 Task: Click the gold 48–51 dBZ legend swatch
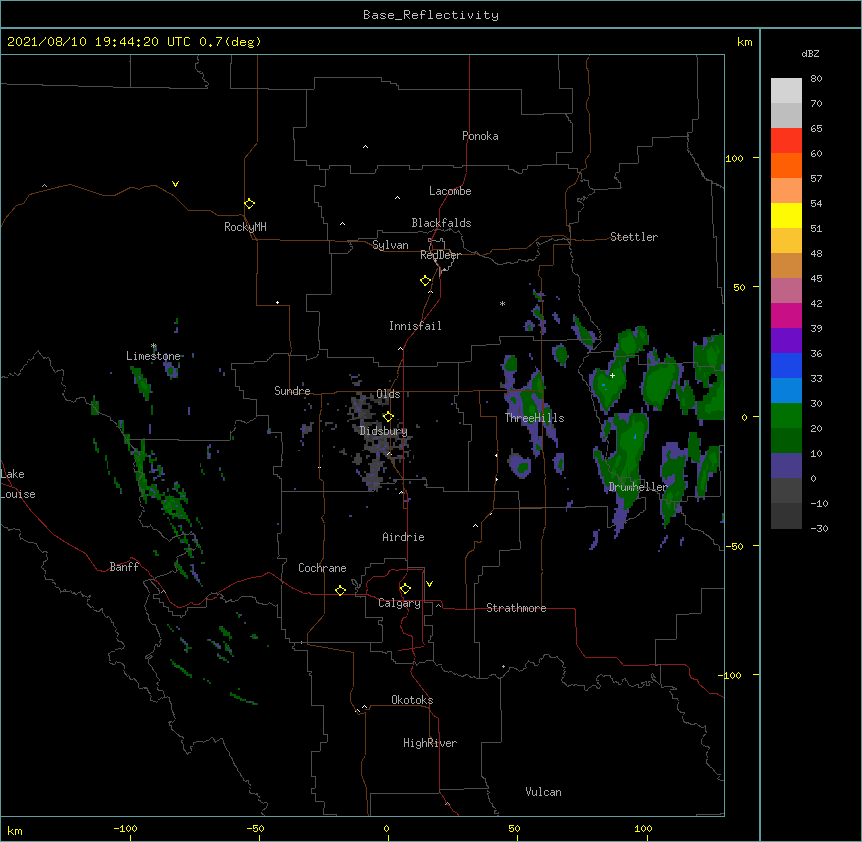[x=786, y=240]
